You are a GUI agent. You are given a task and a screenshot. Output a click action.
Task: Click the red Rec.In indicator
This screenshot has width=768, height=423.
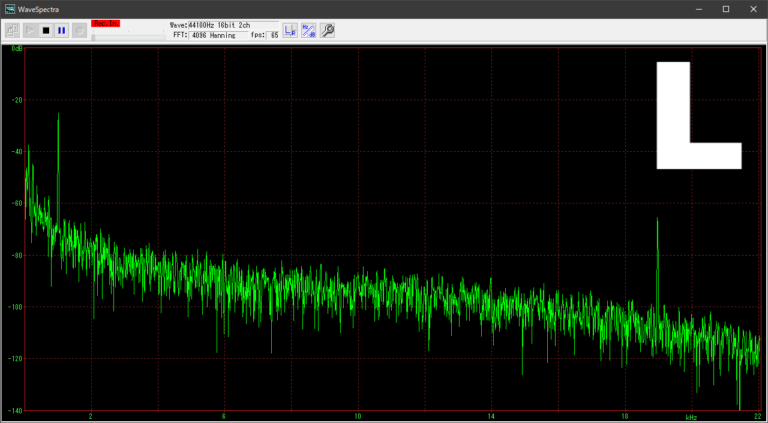104,22
